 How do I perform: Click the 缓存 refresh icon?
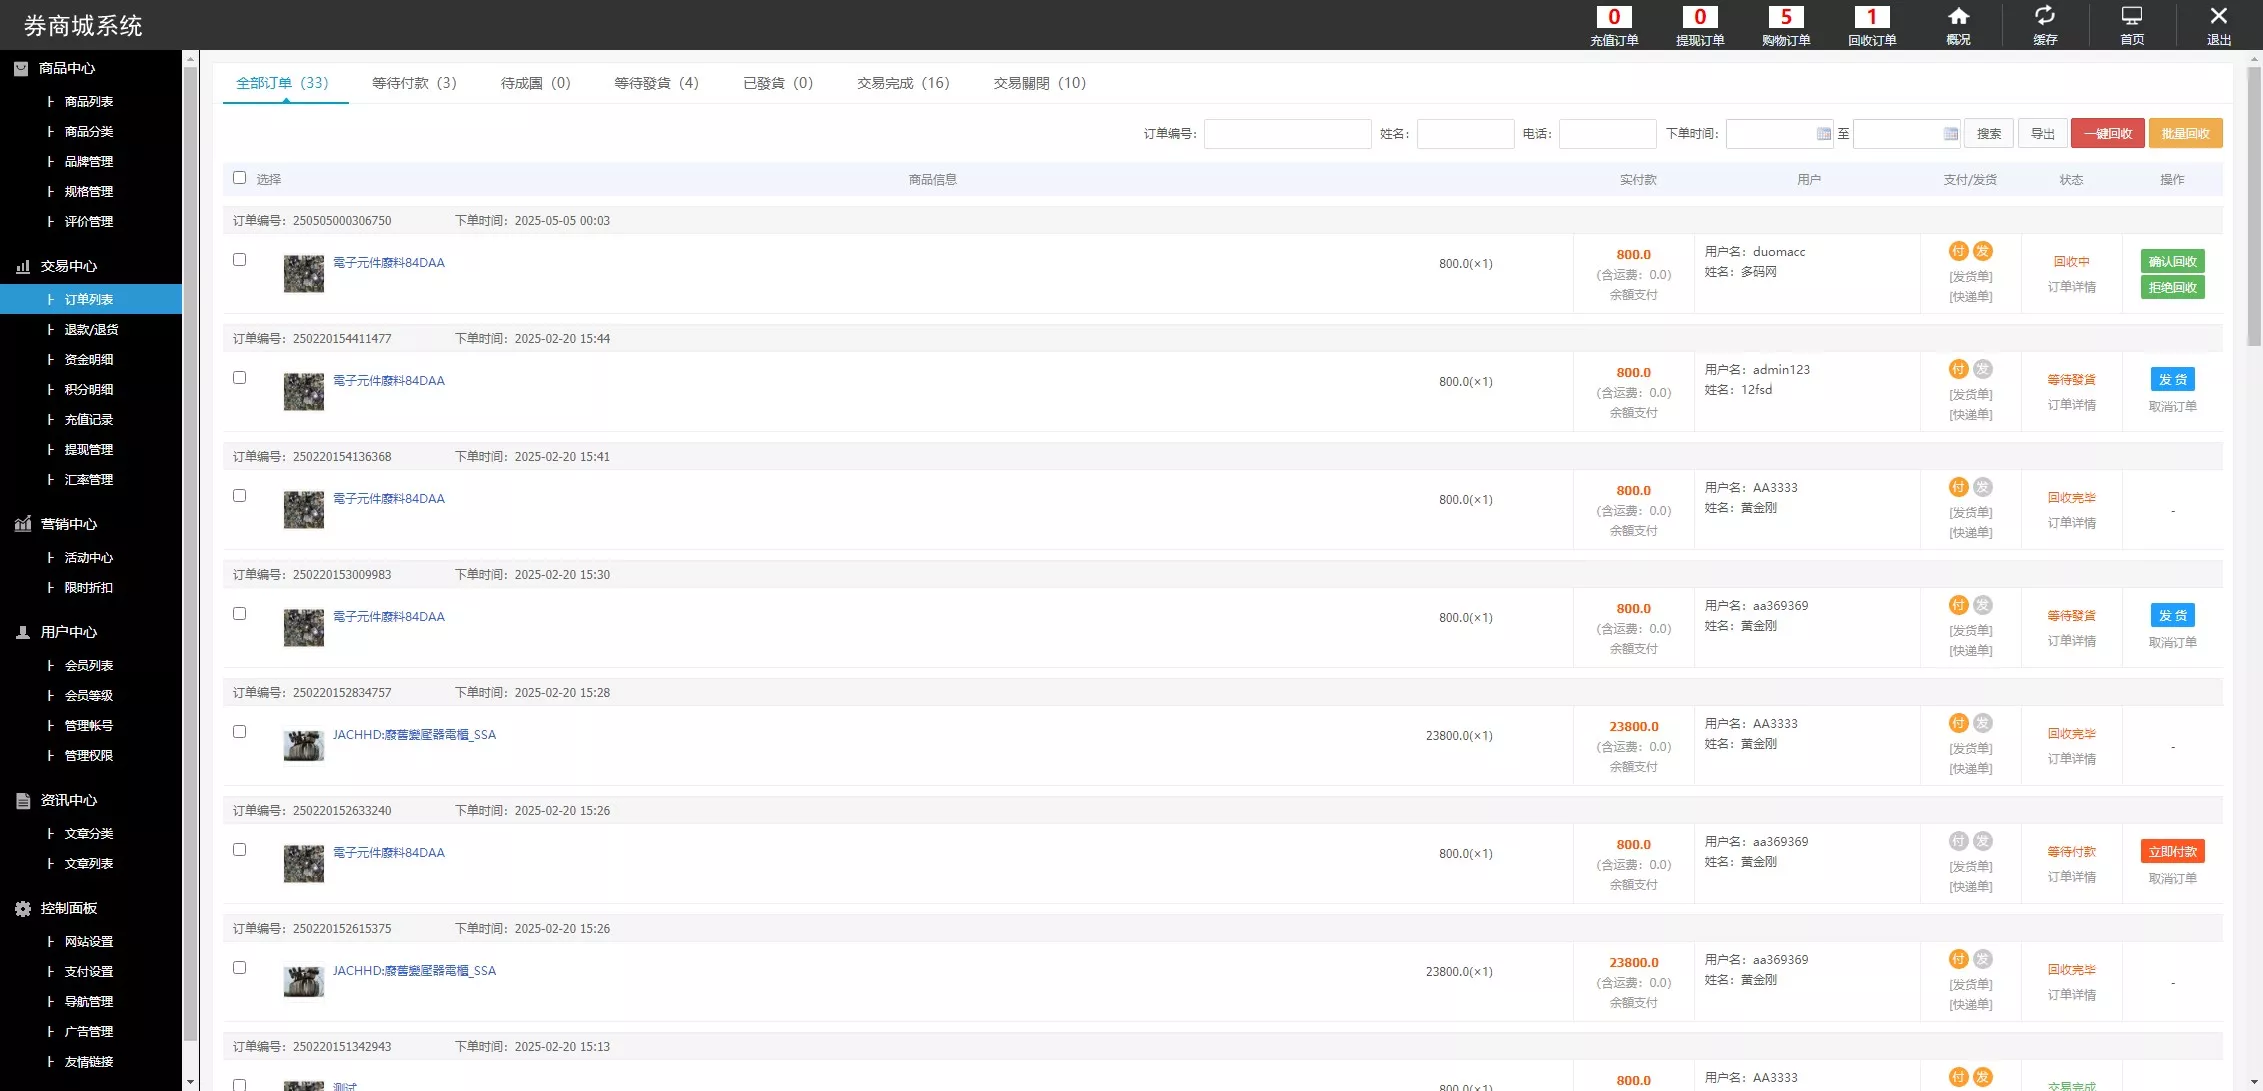click(x=2045, y=16)
